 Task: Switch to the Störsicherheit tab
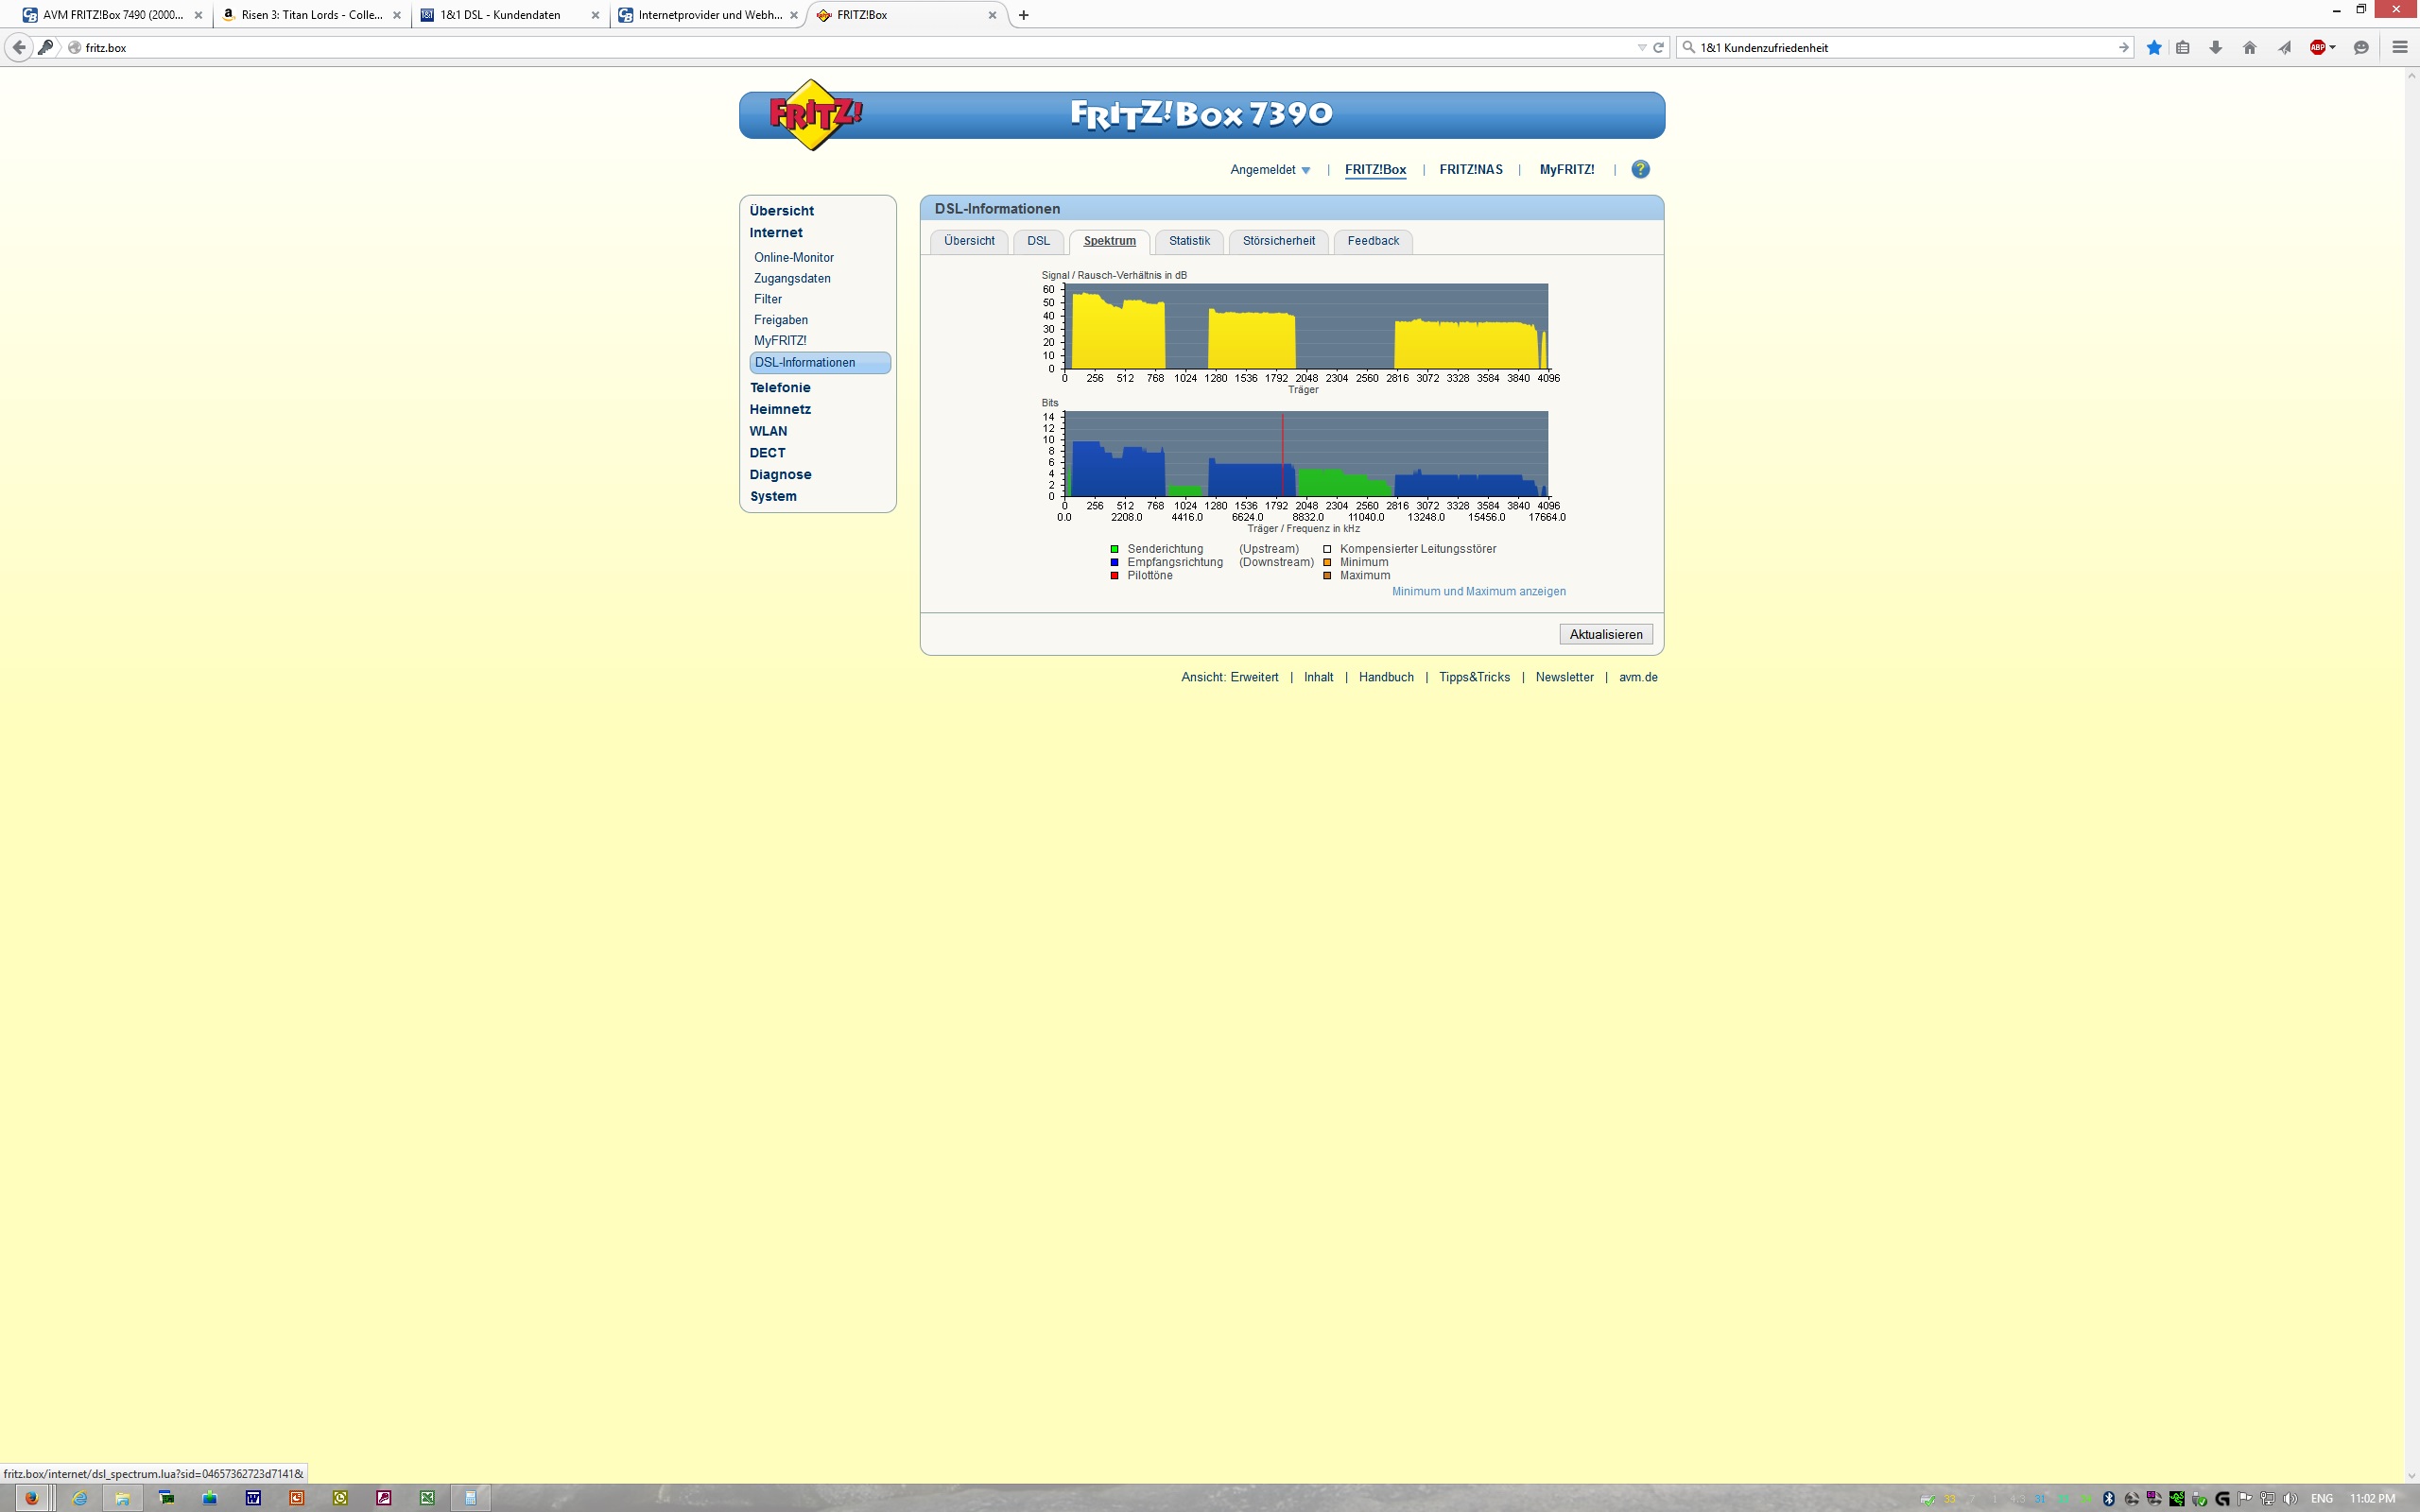1278,241
